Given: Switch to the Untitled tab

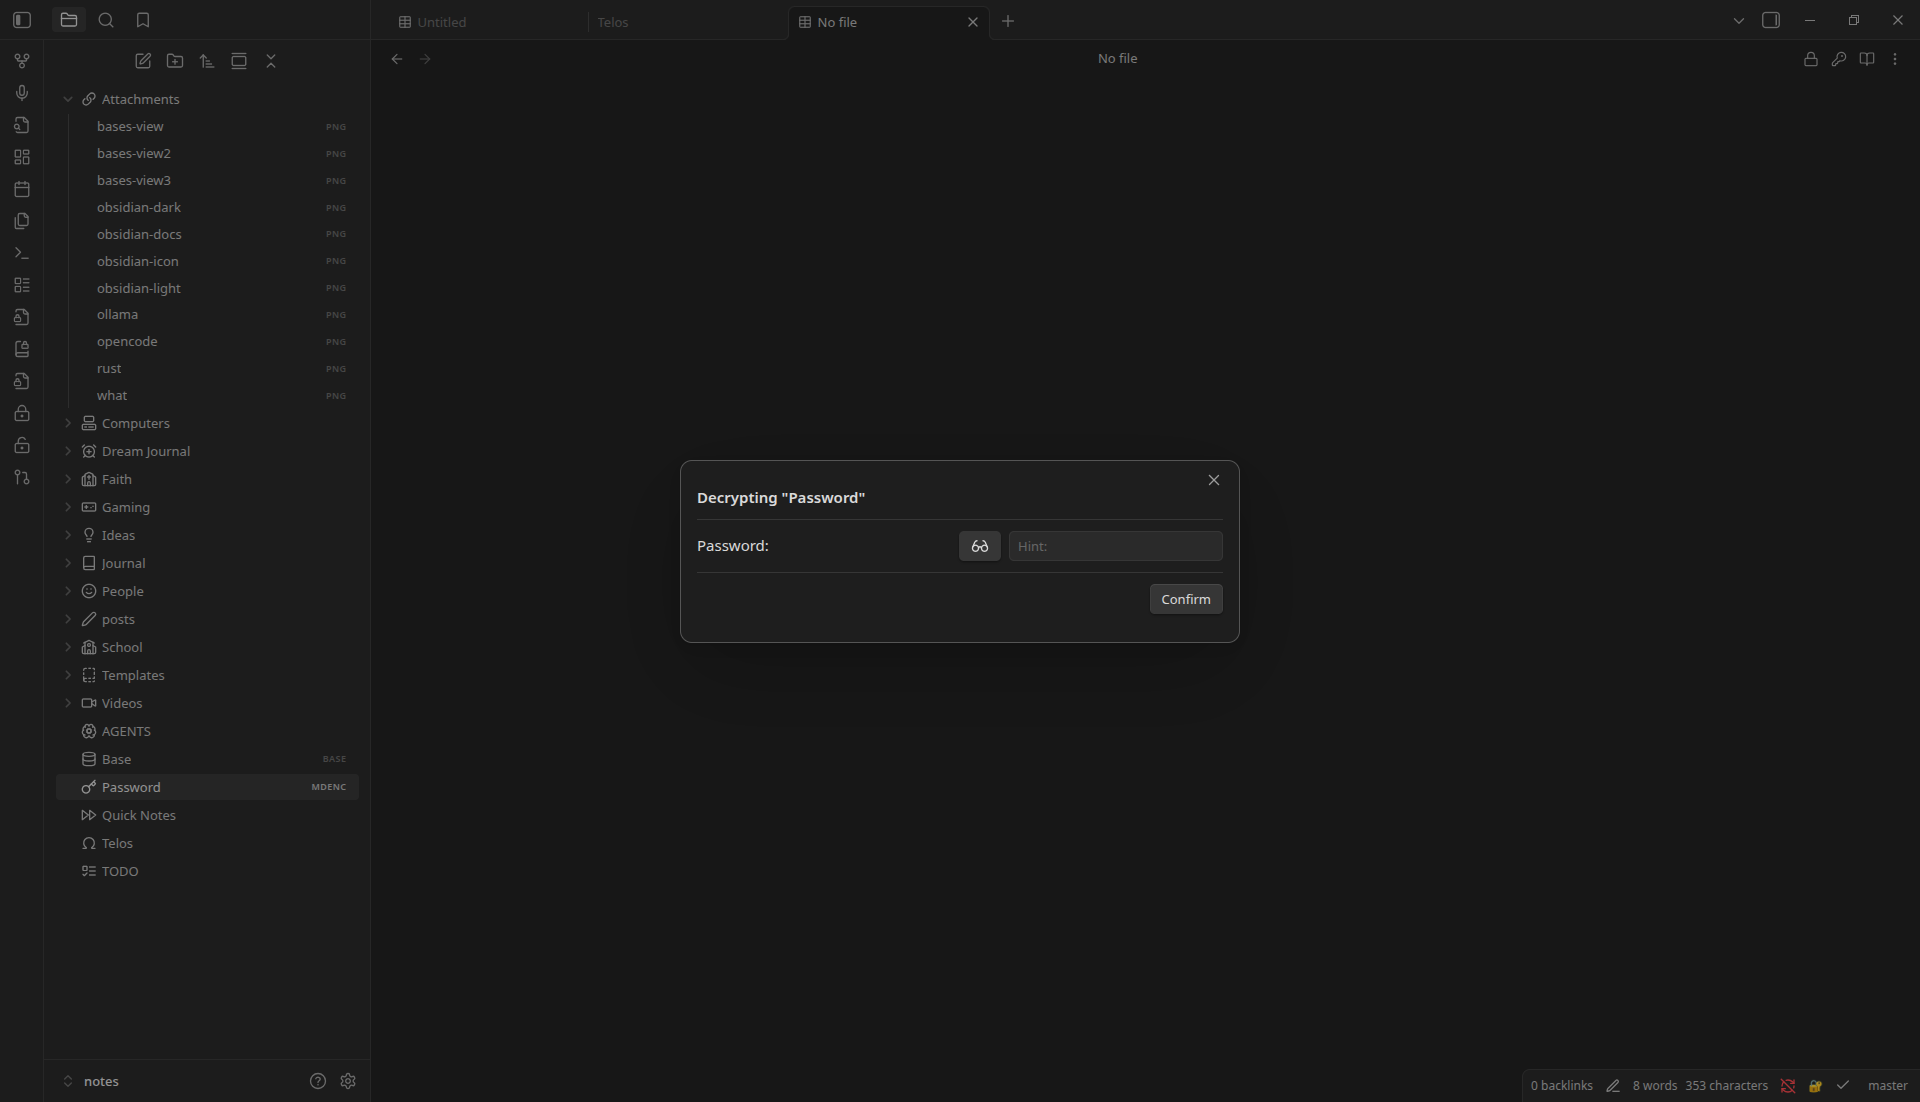Looking at the screenshot, I should tap(441, 22).
